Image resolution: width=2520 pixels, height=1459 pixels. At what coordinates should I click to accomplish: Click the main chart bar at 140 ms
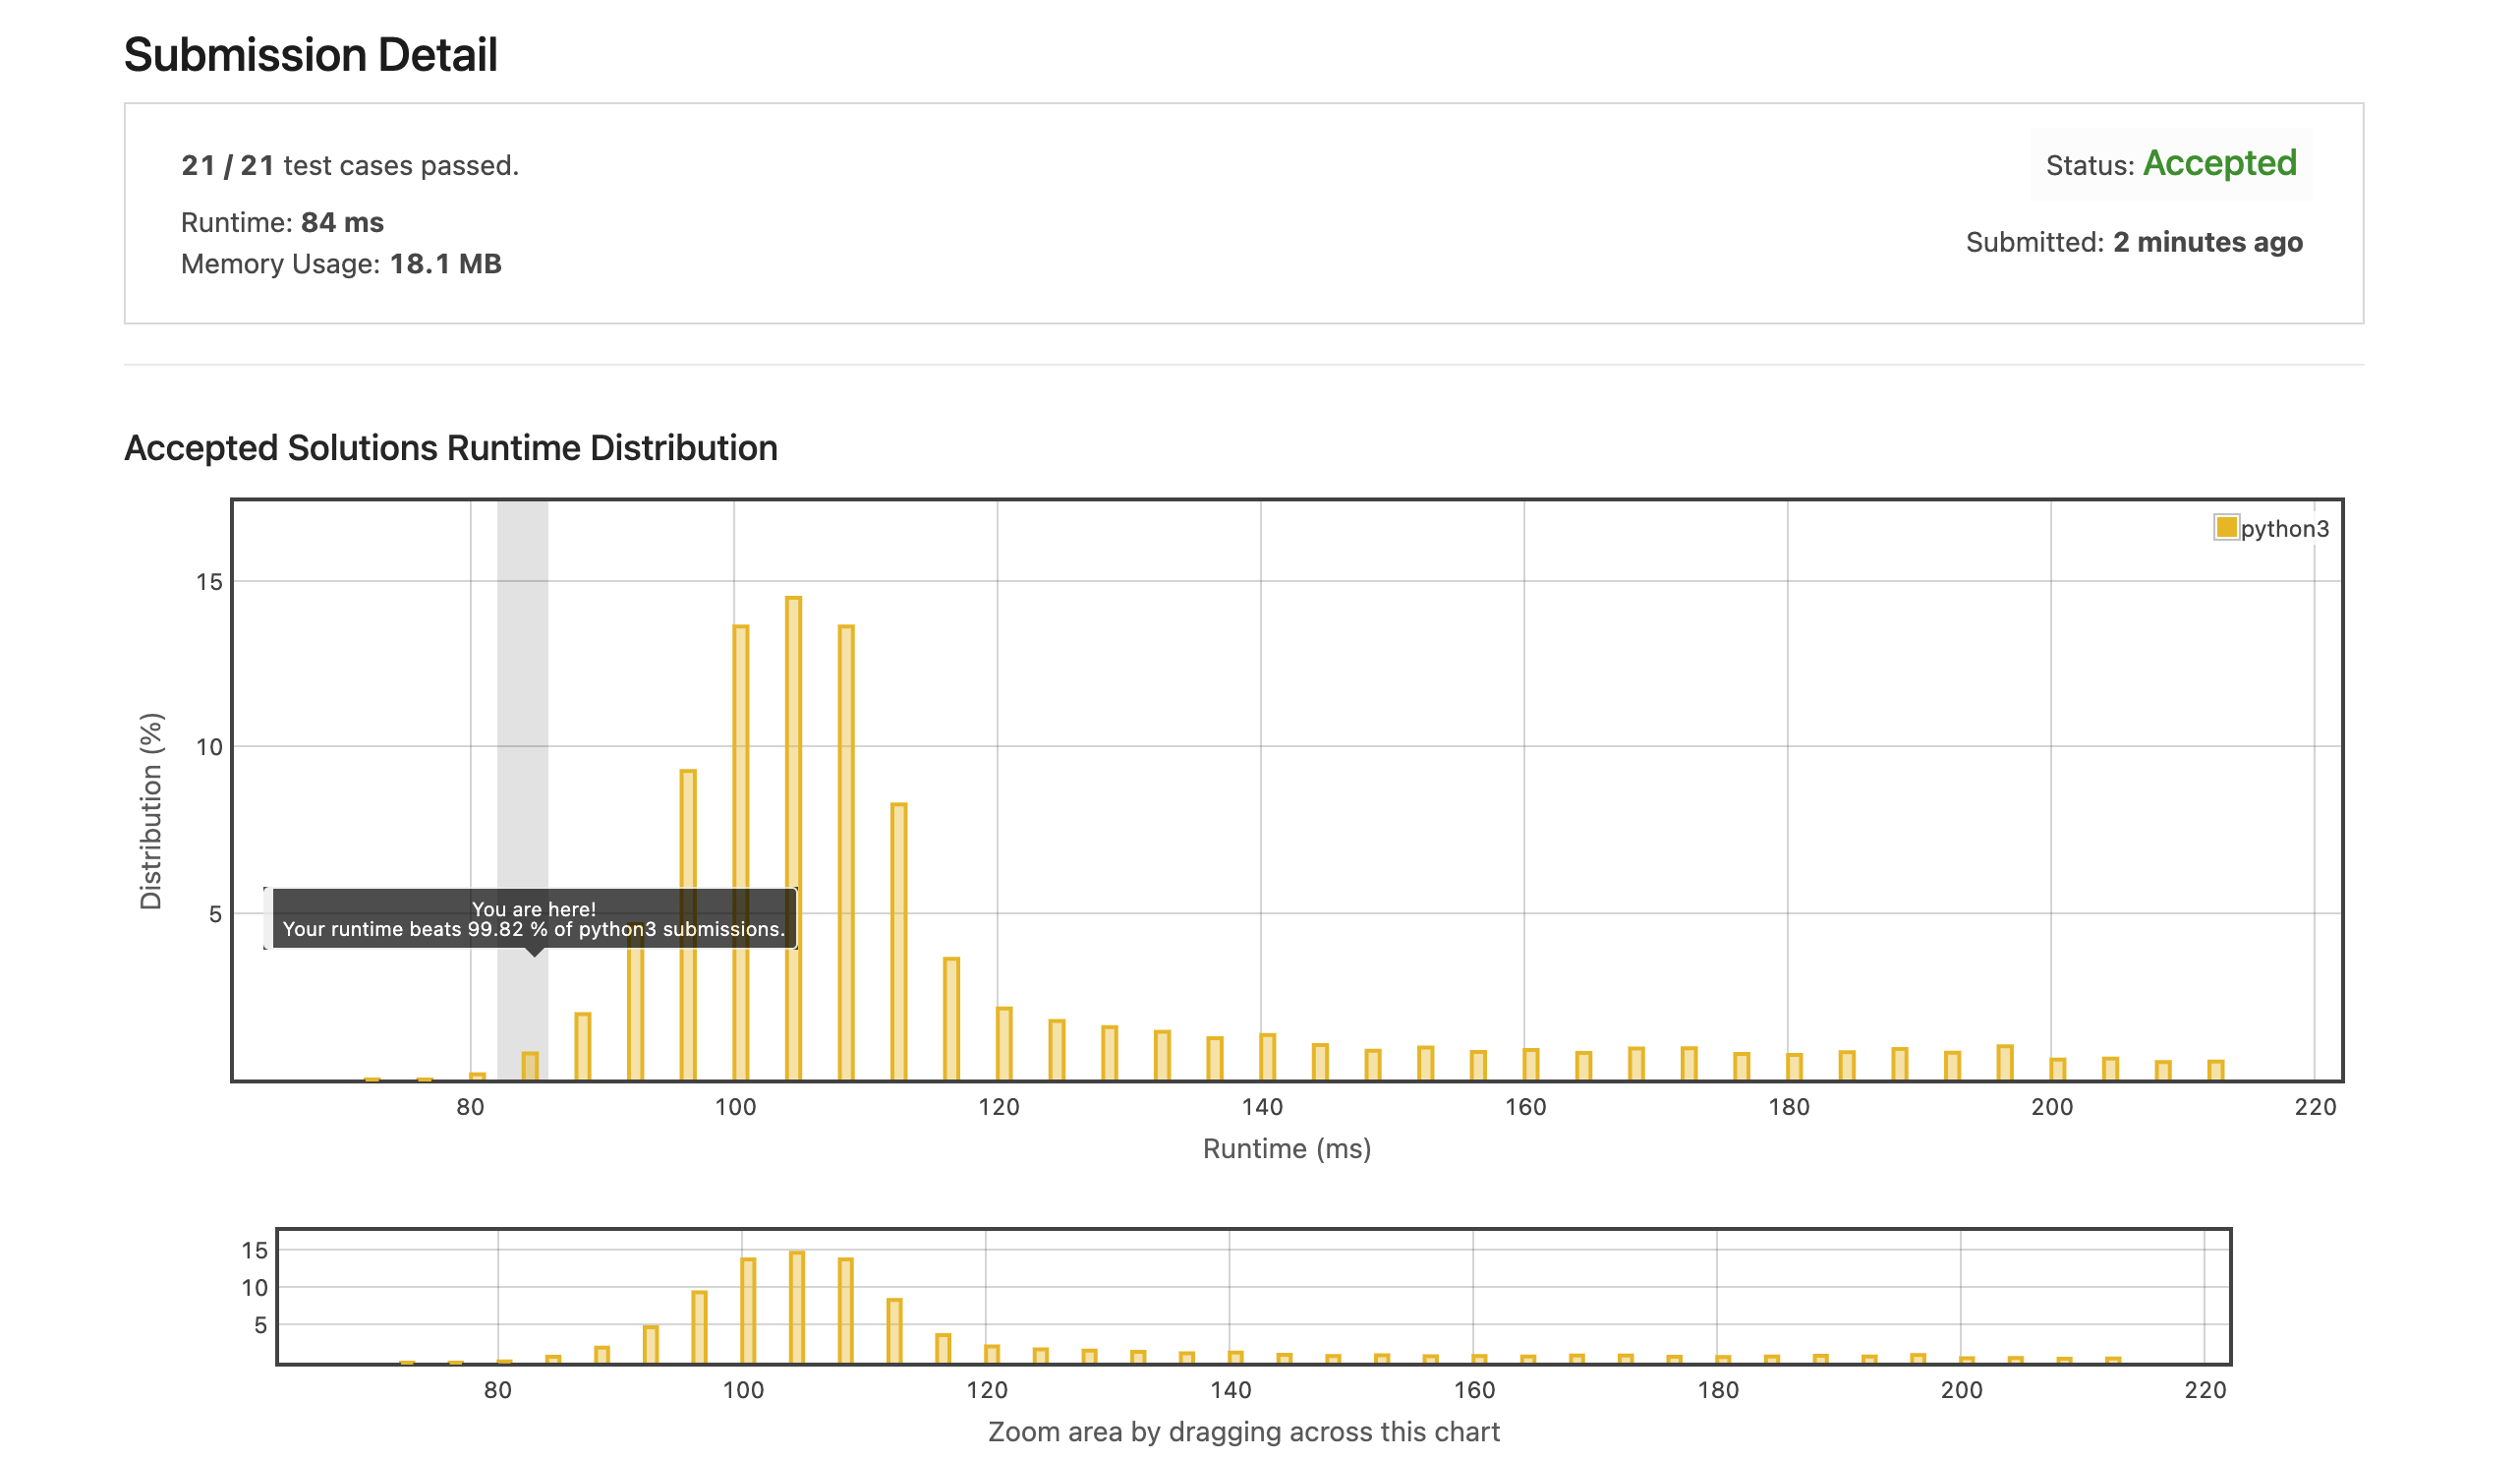pos(1267,1057)
